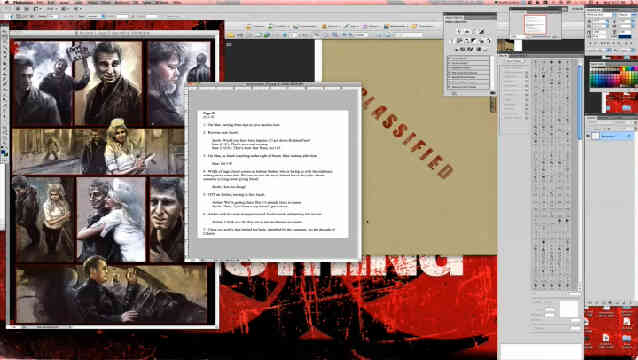
Task: Click the blue vertical scrollbar in Brushes panel
Action: tap(580, 102)
